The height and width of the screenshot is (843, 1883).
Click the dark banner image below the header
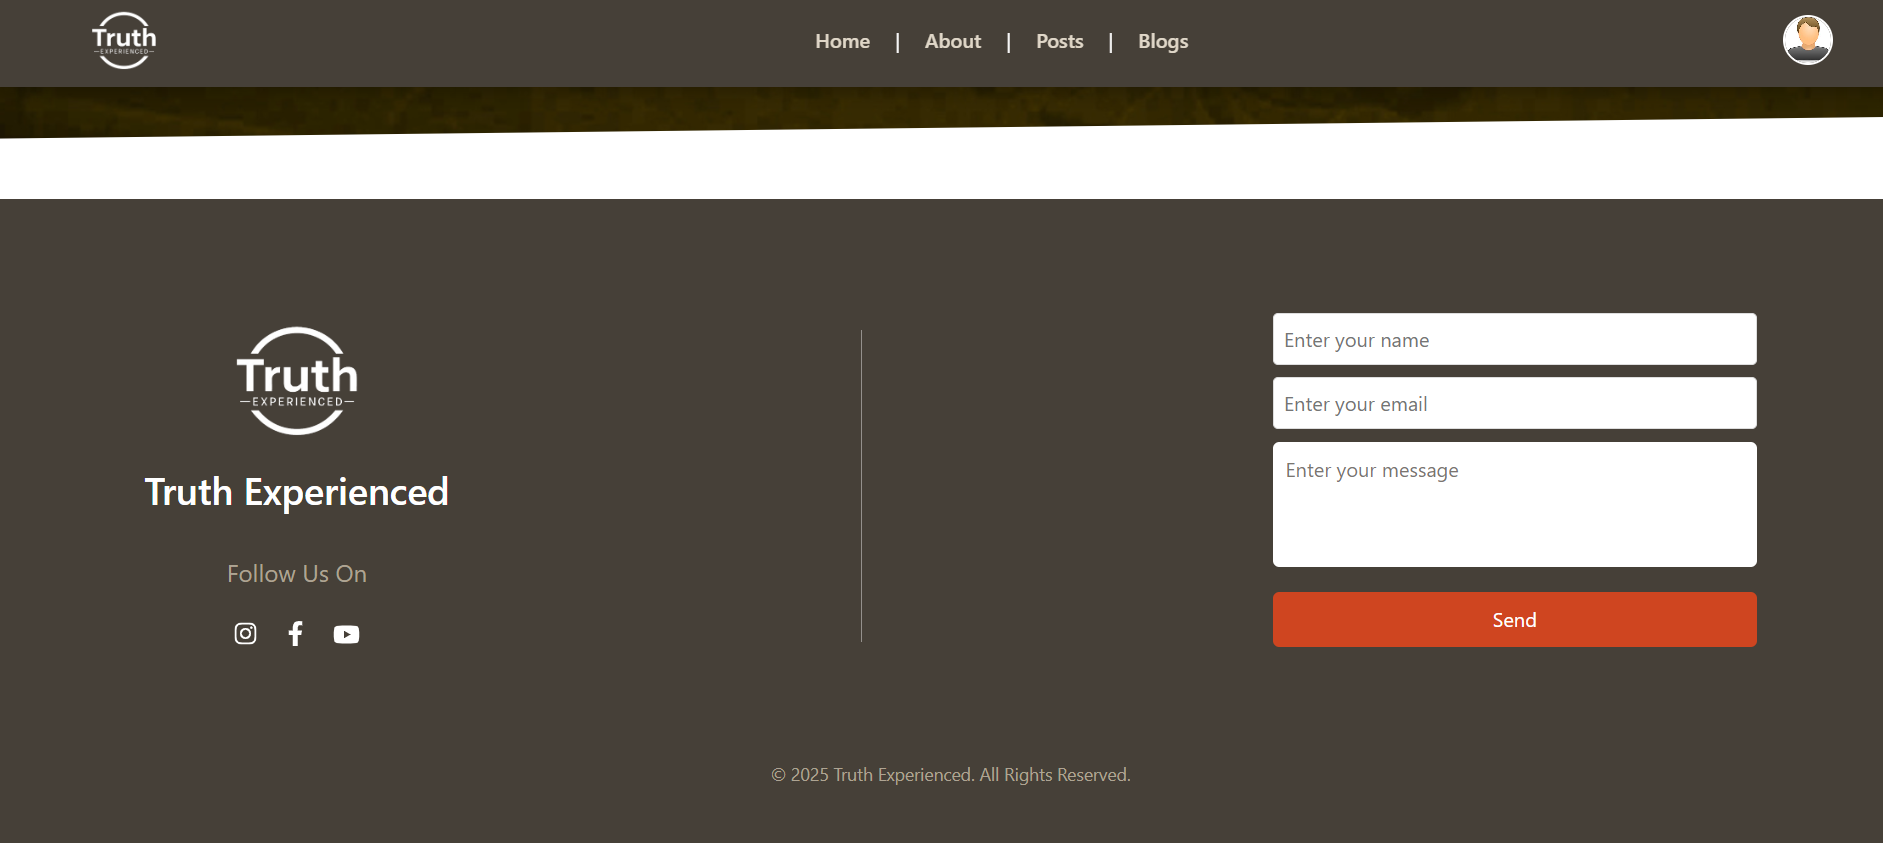click(940, 106)
